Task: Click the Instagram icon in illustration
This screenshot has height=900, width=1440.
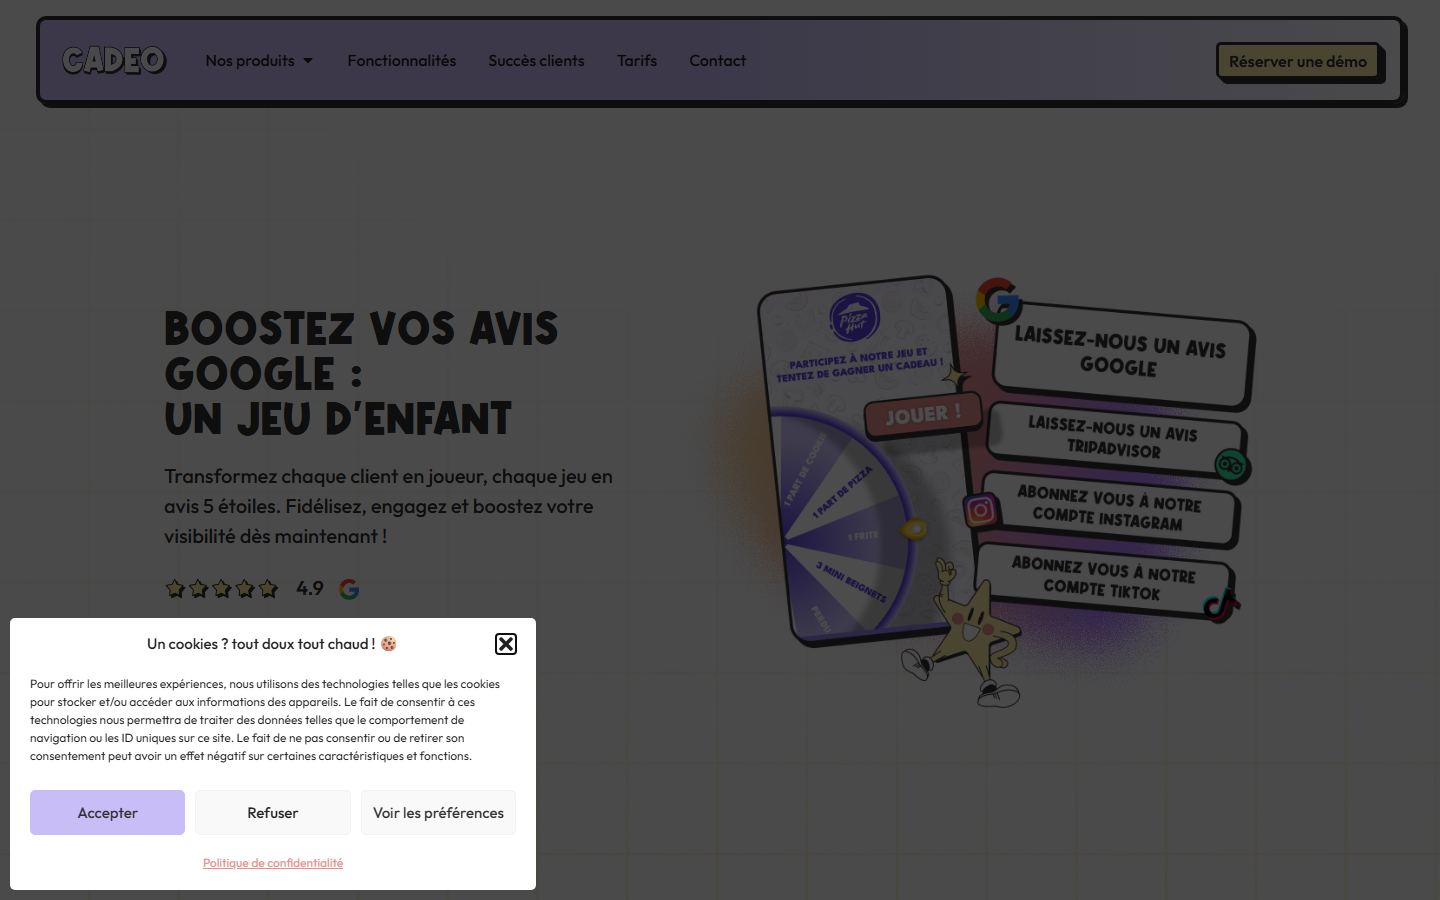Action: pyautogui.click(x=981, y=511)
